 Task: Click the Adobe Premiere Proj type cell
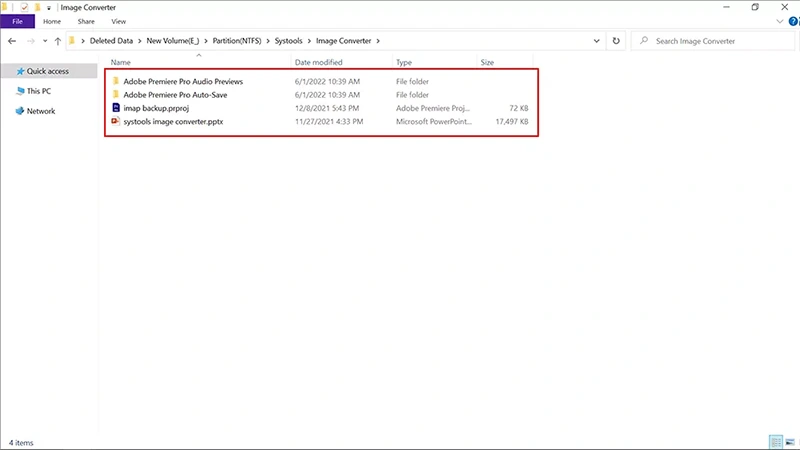pos(433,108)
